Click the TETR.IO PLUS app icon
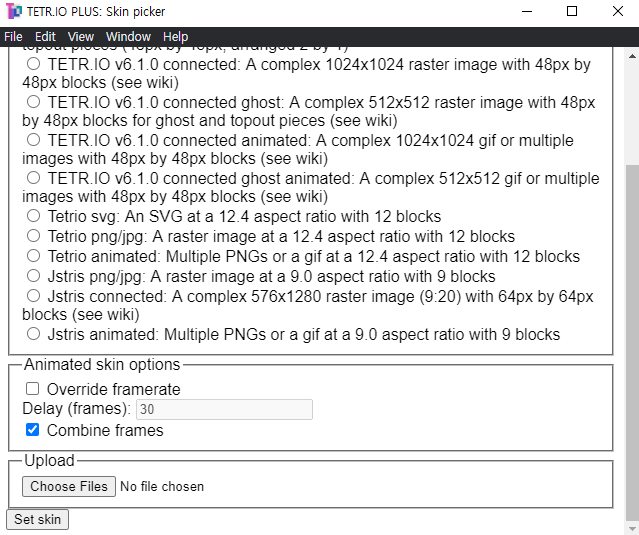The width and height of the screenshot is (639, 535). [13, 12]
